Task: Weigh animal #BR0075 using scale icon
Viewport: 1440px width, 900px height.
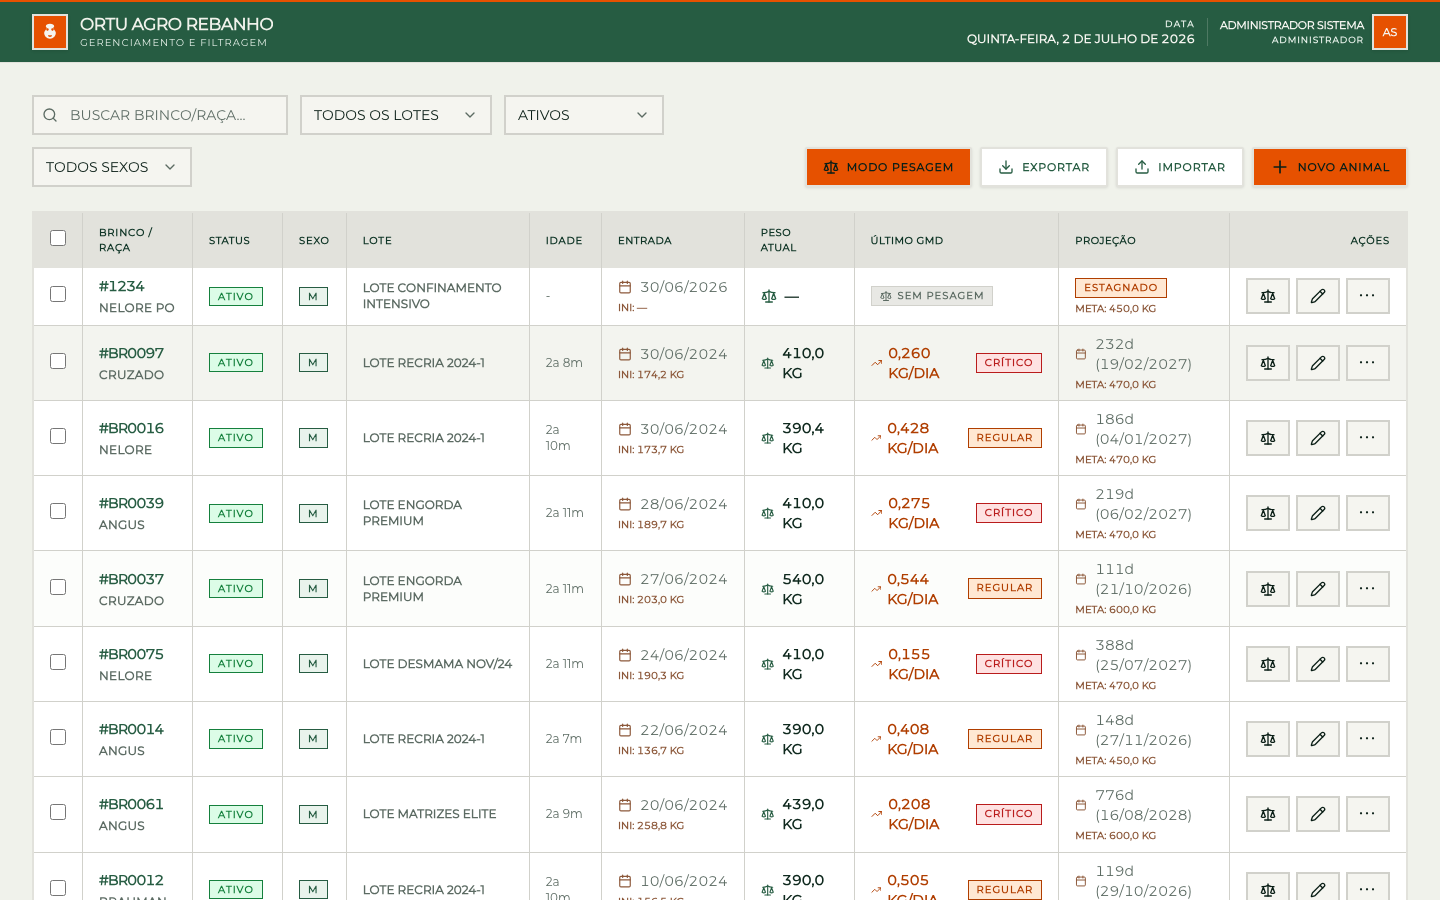Action: [1268, 664]
